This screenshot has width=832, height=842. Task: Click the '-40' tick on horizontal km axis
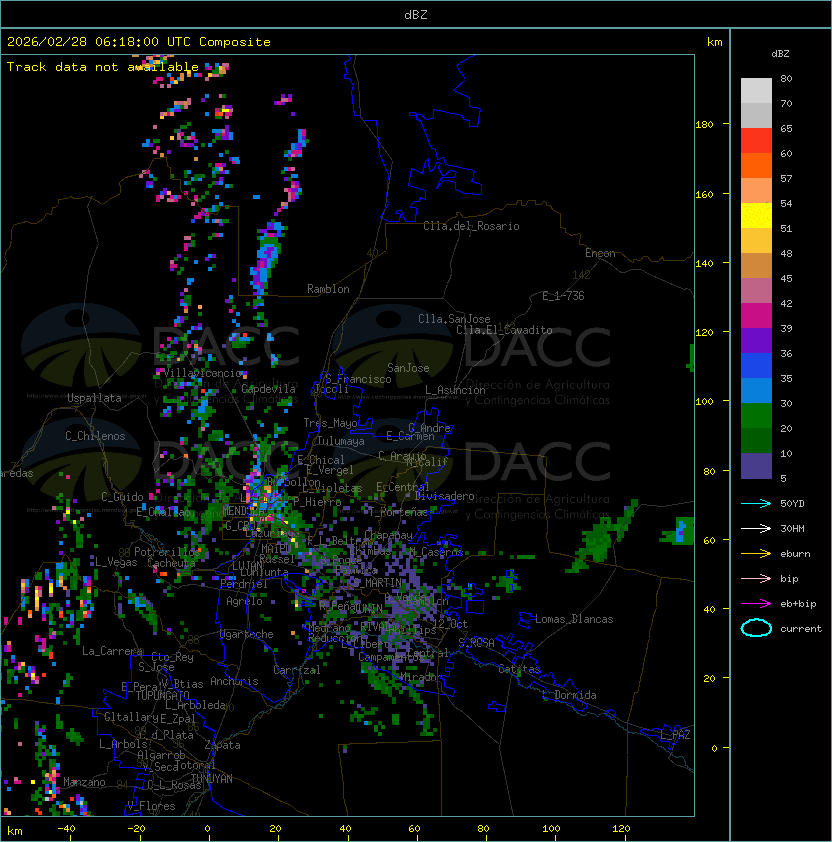click(x=66, y=829)
